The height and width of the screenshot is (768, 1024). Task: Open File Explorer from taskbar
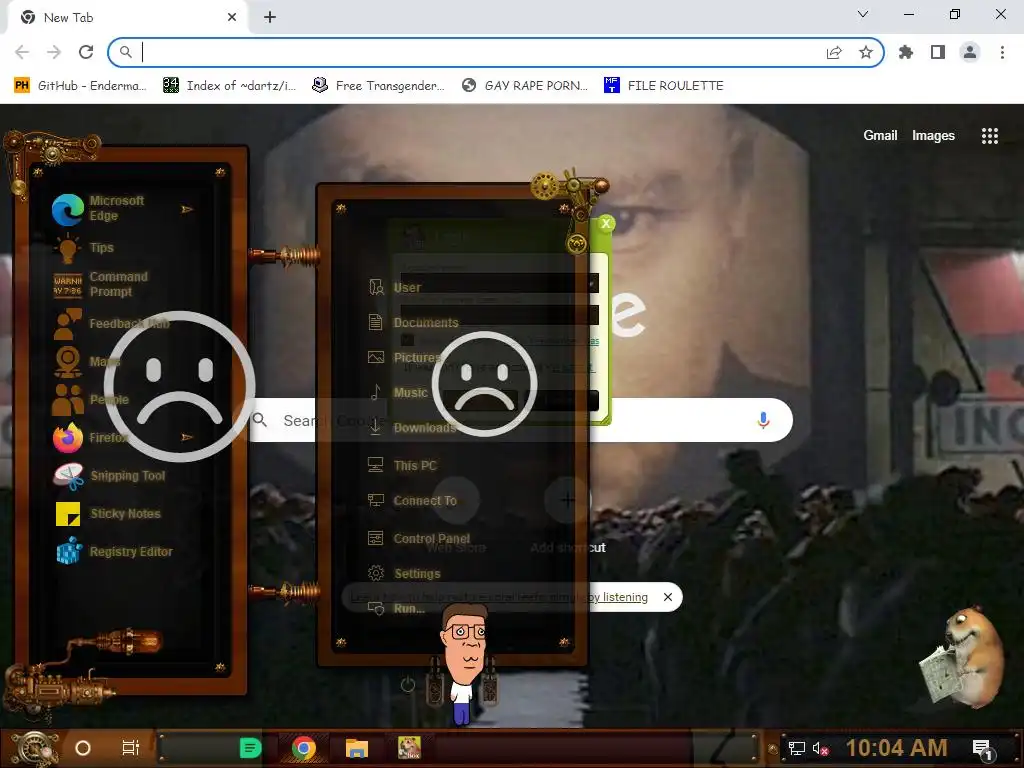(357, 748)
